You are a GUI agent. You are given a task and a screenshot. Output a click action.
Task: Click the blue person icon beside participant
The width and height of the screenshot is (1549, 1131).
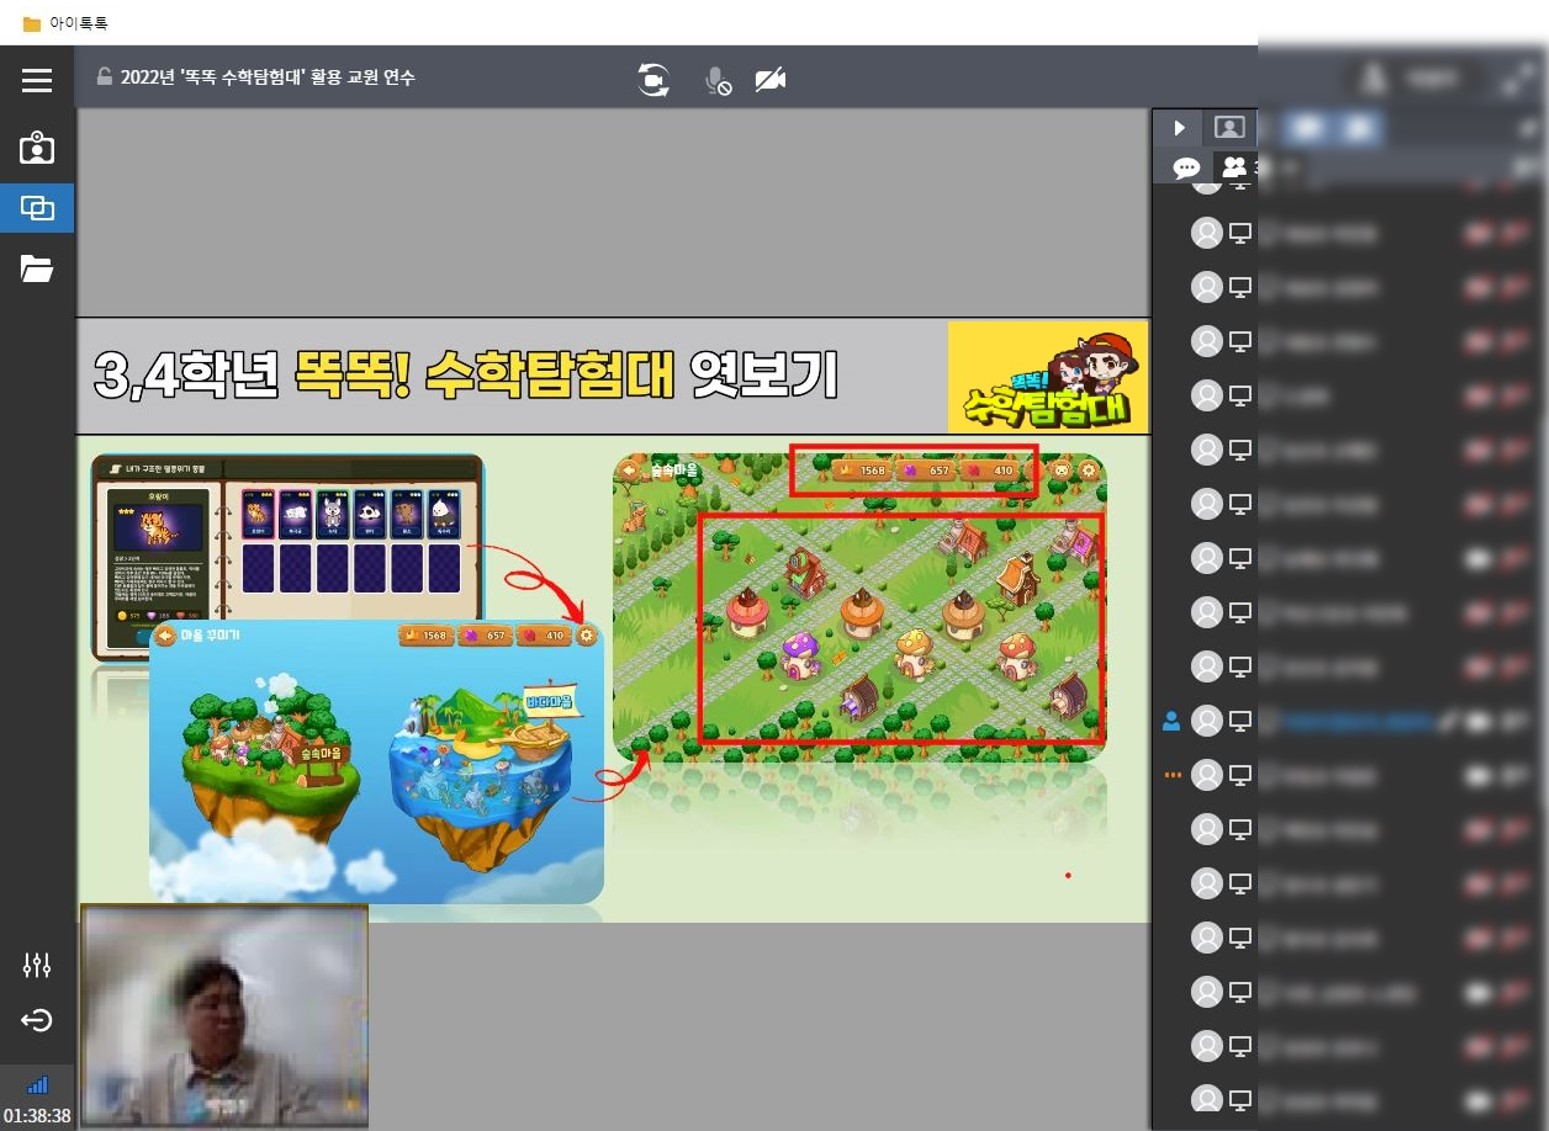[1172, 721]
